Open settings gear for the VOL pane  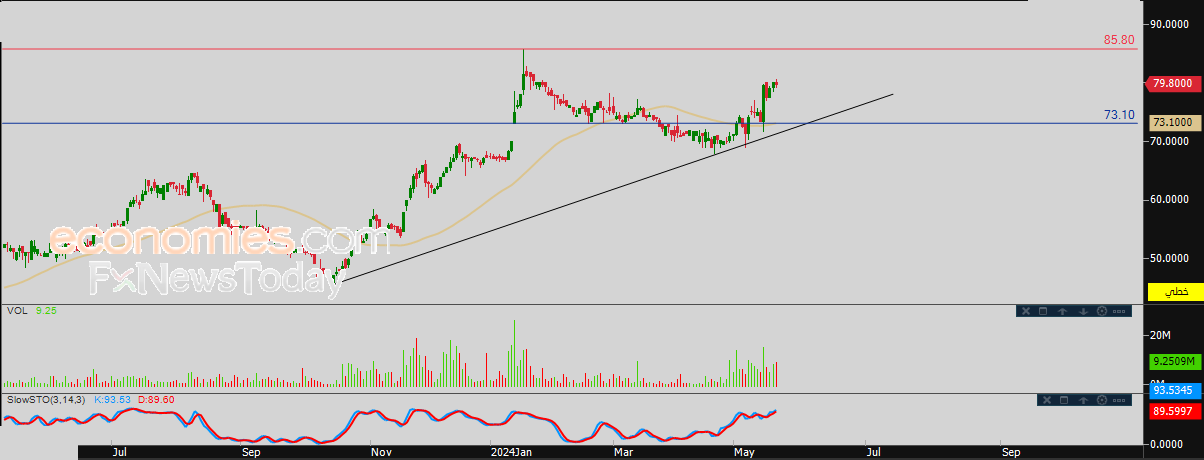click(1102, 311)
